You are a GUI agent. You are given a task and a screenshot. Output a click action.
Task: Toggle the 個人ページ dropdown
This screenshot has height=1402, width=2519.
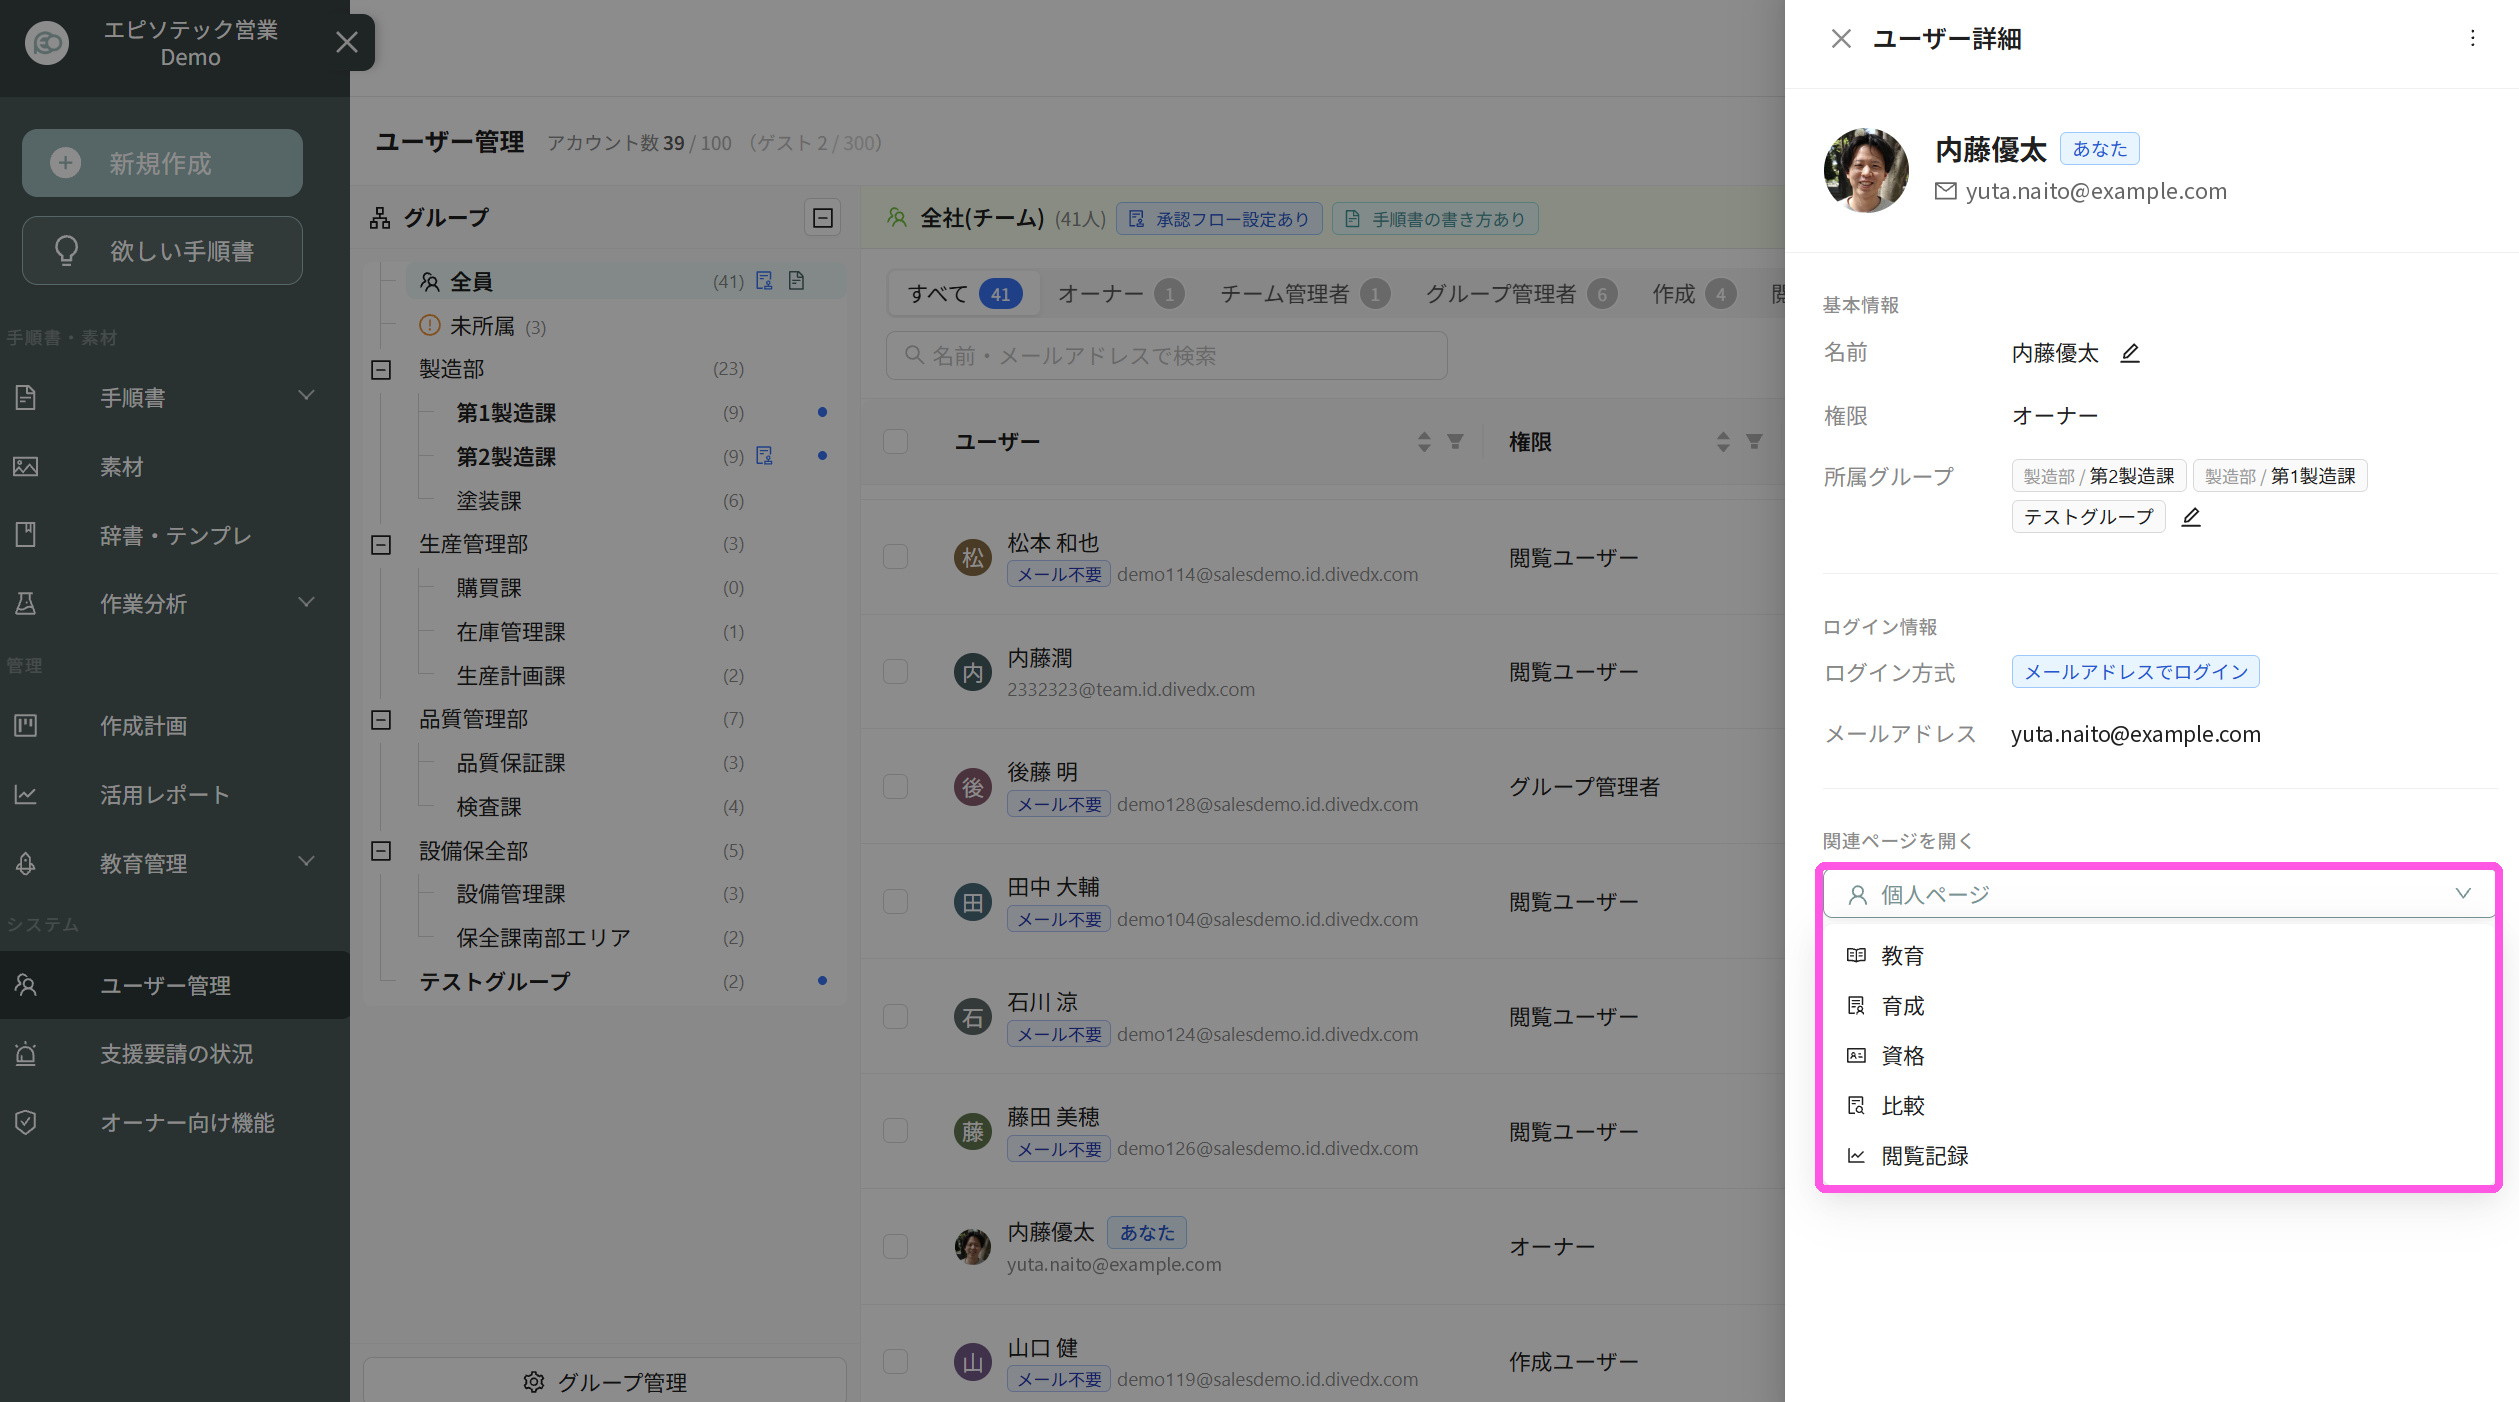[x=2160, y=894]
